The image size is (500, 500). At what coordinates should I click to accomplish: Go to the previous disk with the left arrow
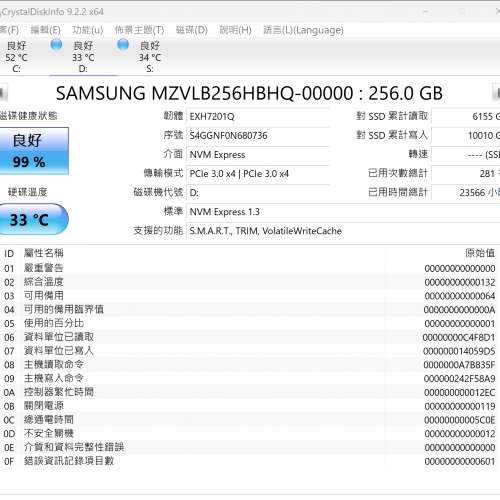point(3,93)
